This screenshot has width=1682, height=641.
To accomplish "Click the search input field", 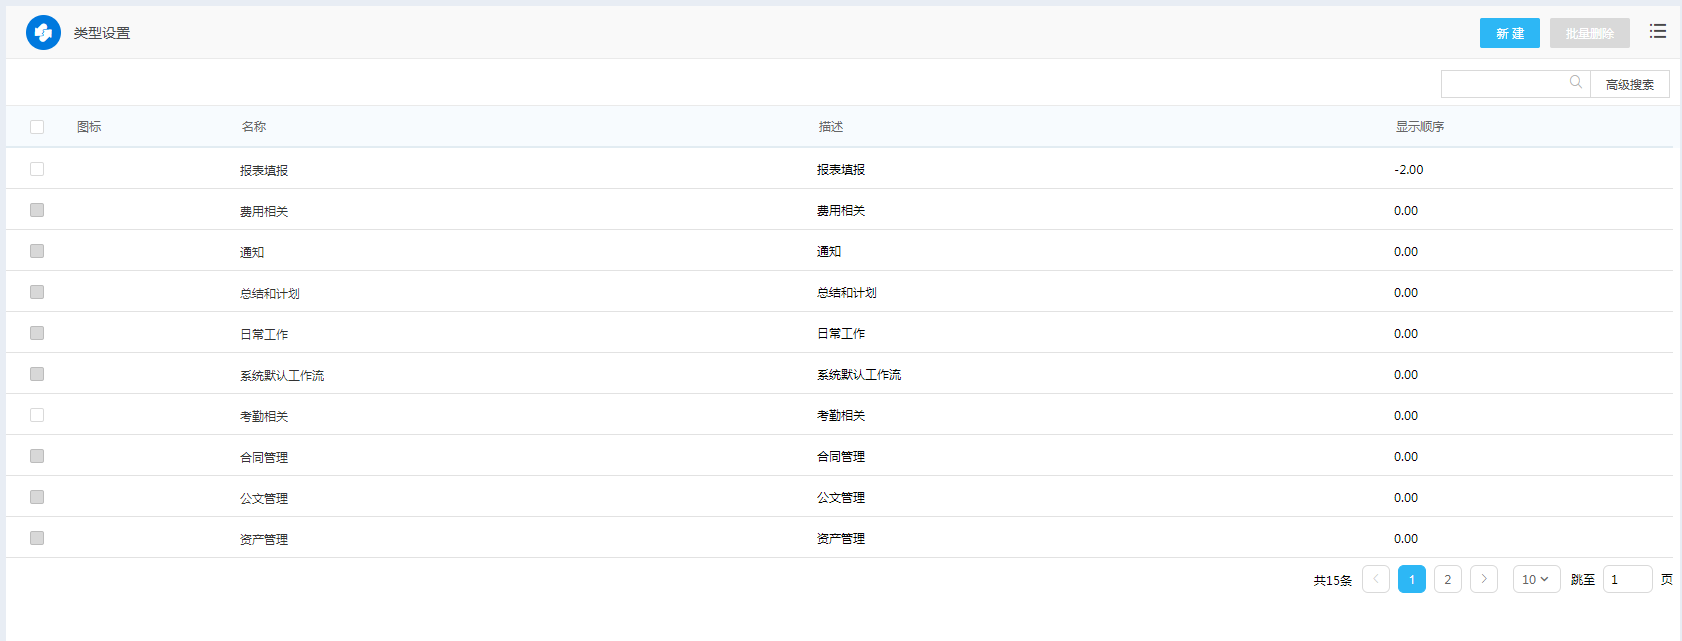I will (x=1503, y=84).
